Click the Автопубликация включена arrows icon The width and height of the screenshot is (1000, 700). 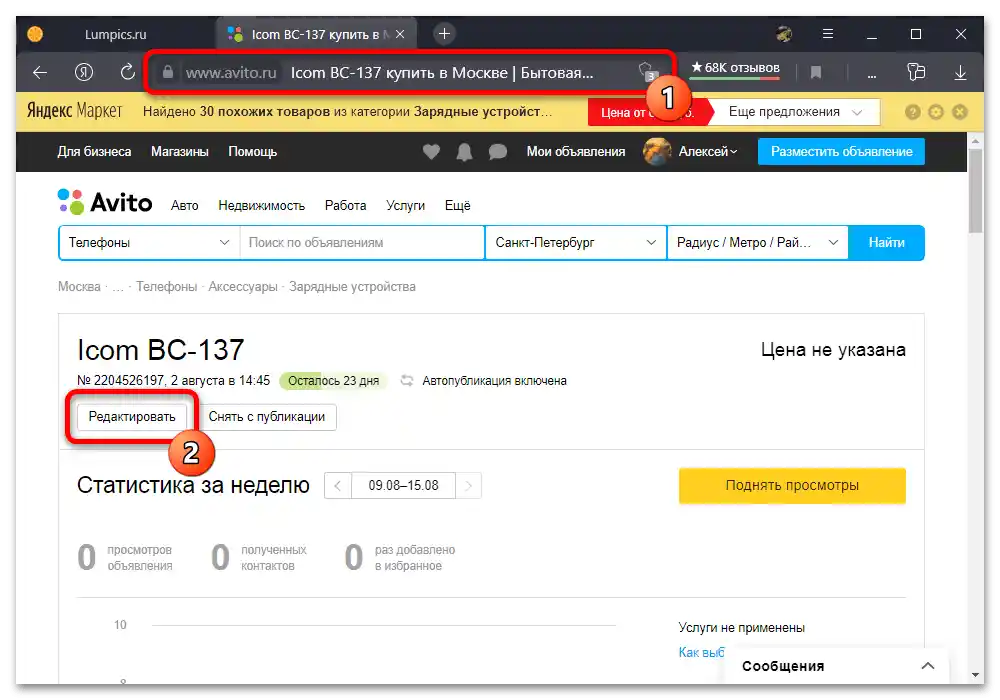[406, 381]
